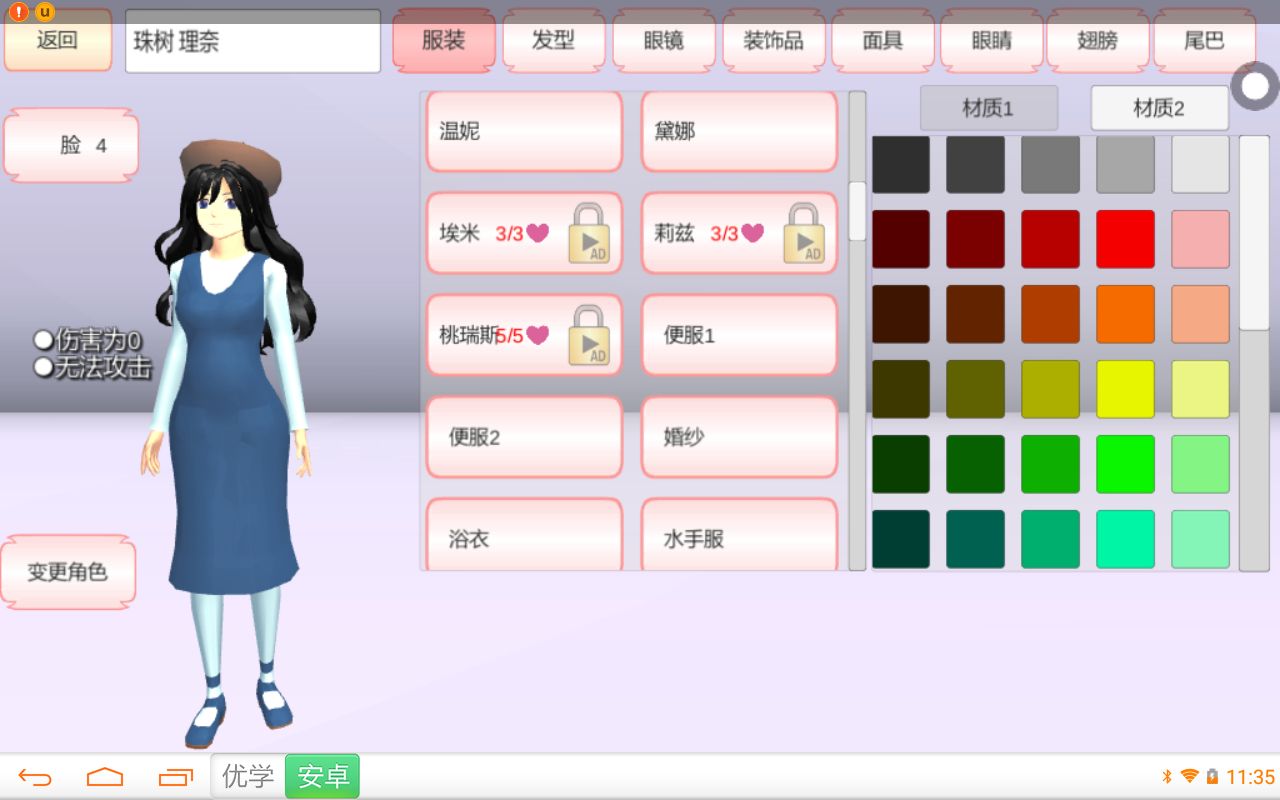Open the 发型 category tab

pos(553,41)
